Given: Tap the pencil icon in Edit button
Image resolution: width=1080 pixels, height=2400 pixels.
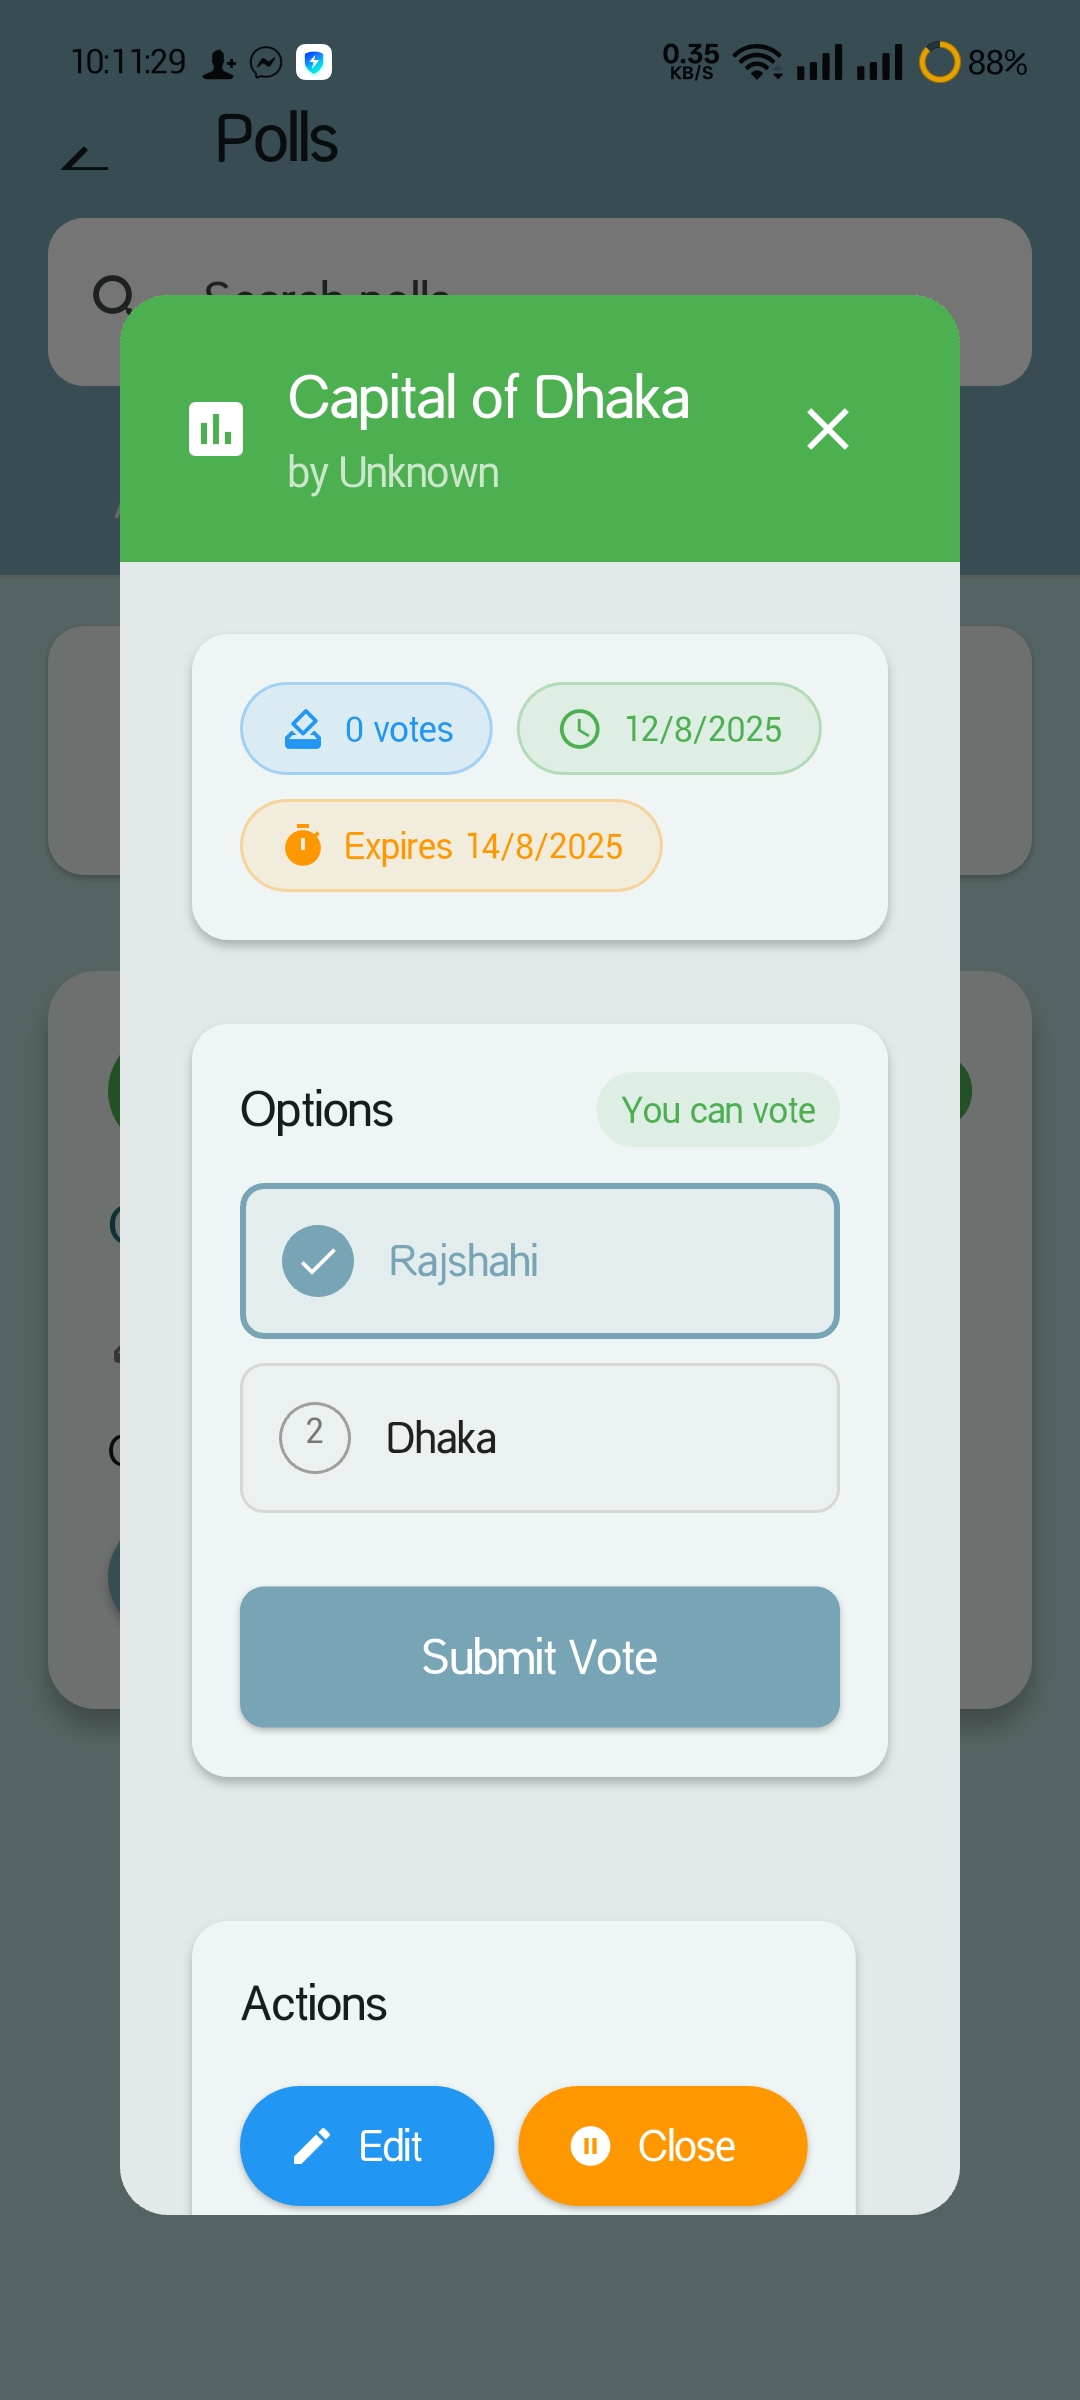Looking at the screenshot, I should tap(312, 2146).
